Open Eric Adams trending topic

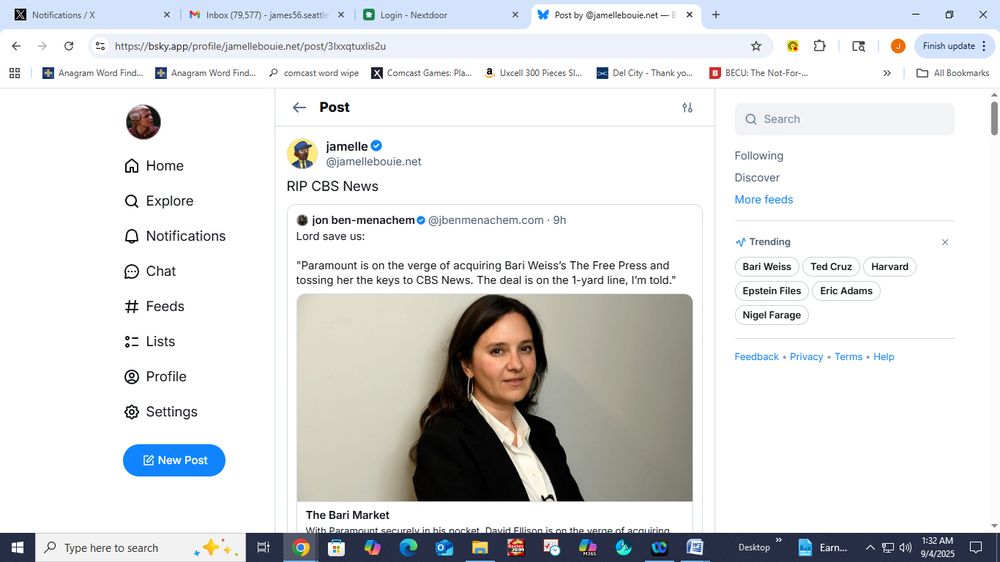pyautogui.click(x=846, y=291)
